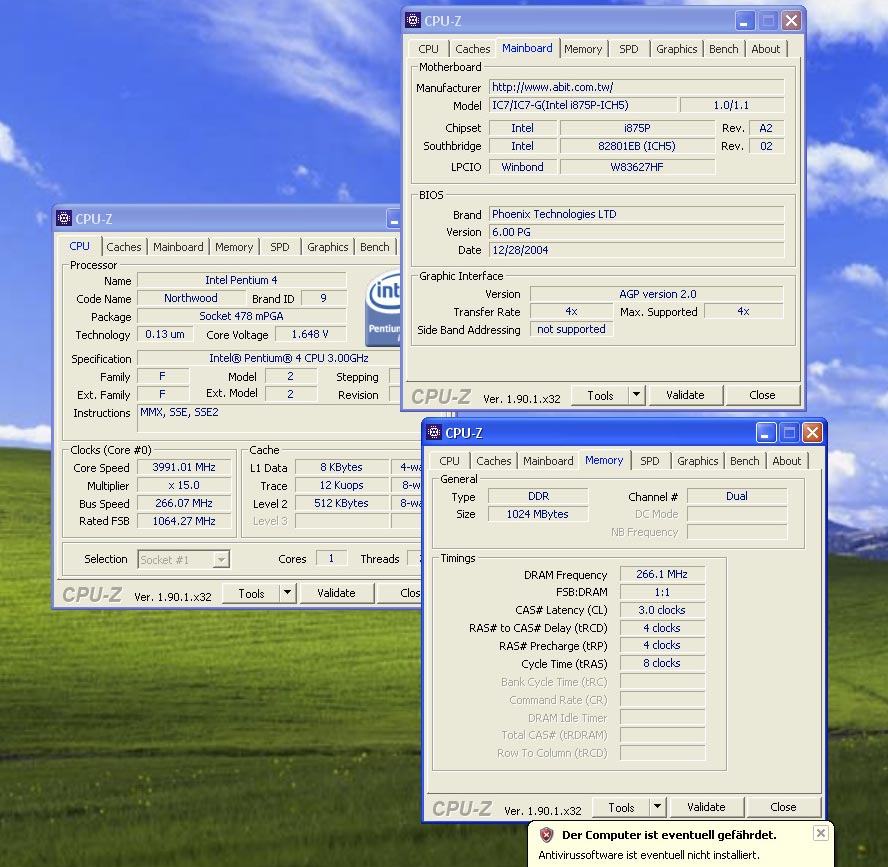Click the Core Speed 3991.01 MHz value
The height and width of the screenshot is (867, 888).
click(x=184, y=467)
